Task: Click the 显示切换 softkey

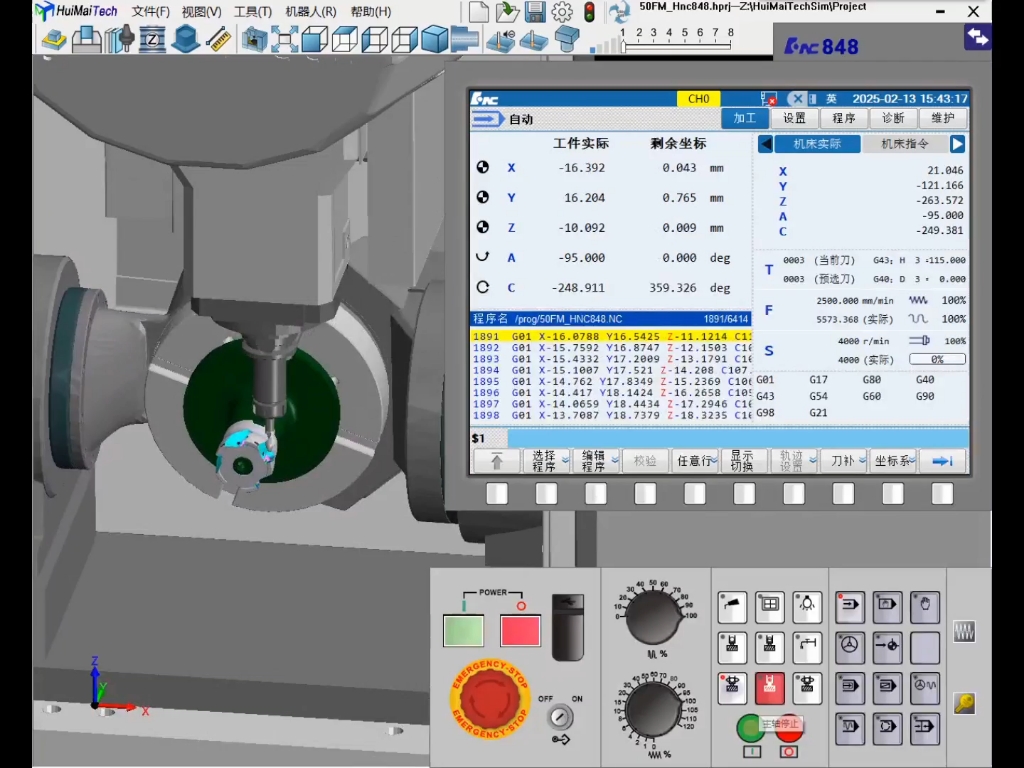Action: pos(745,461)
